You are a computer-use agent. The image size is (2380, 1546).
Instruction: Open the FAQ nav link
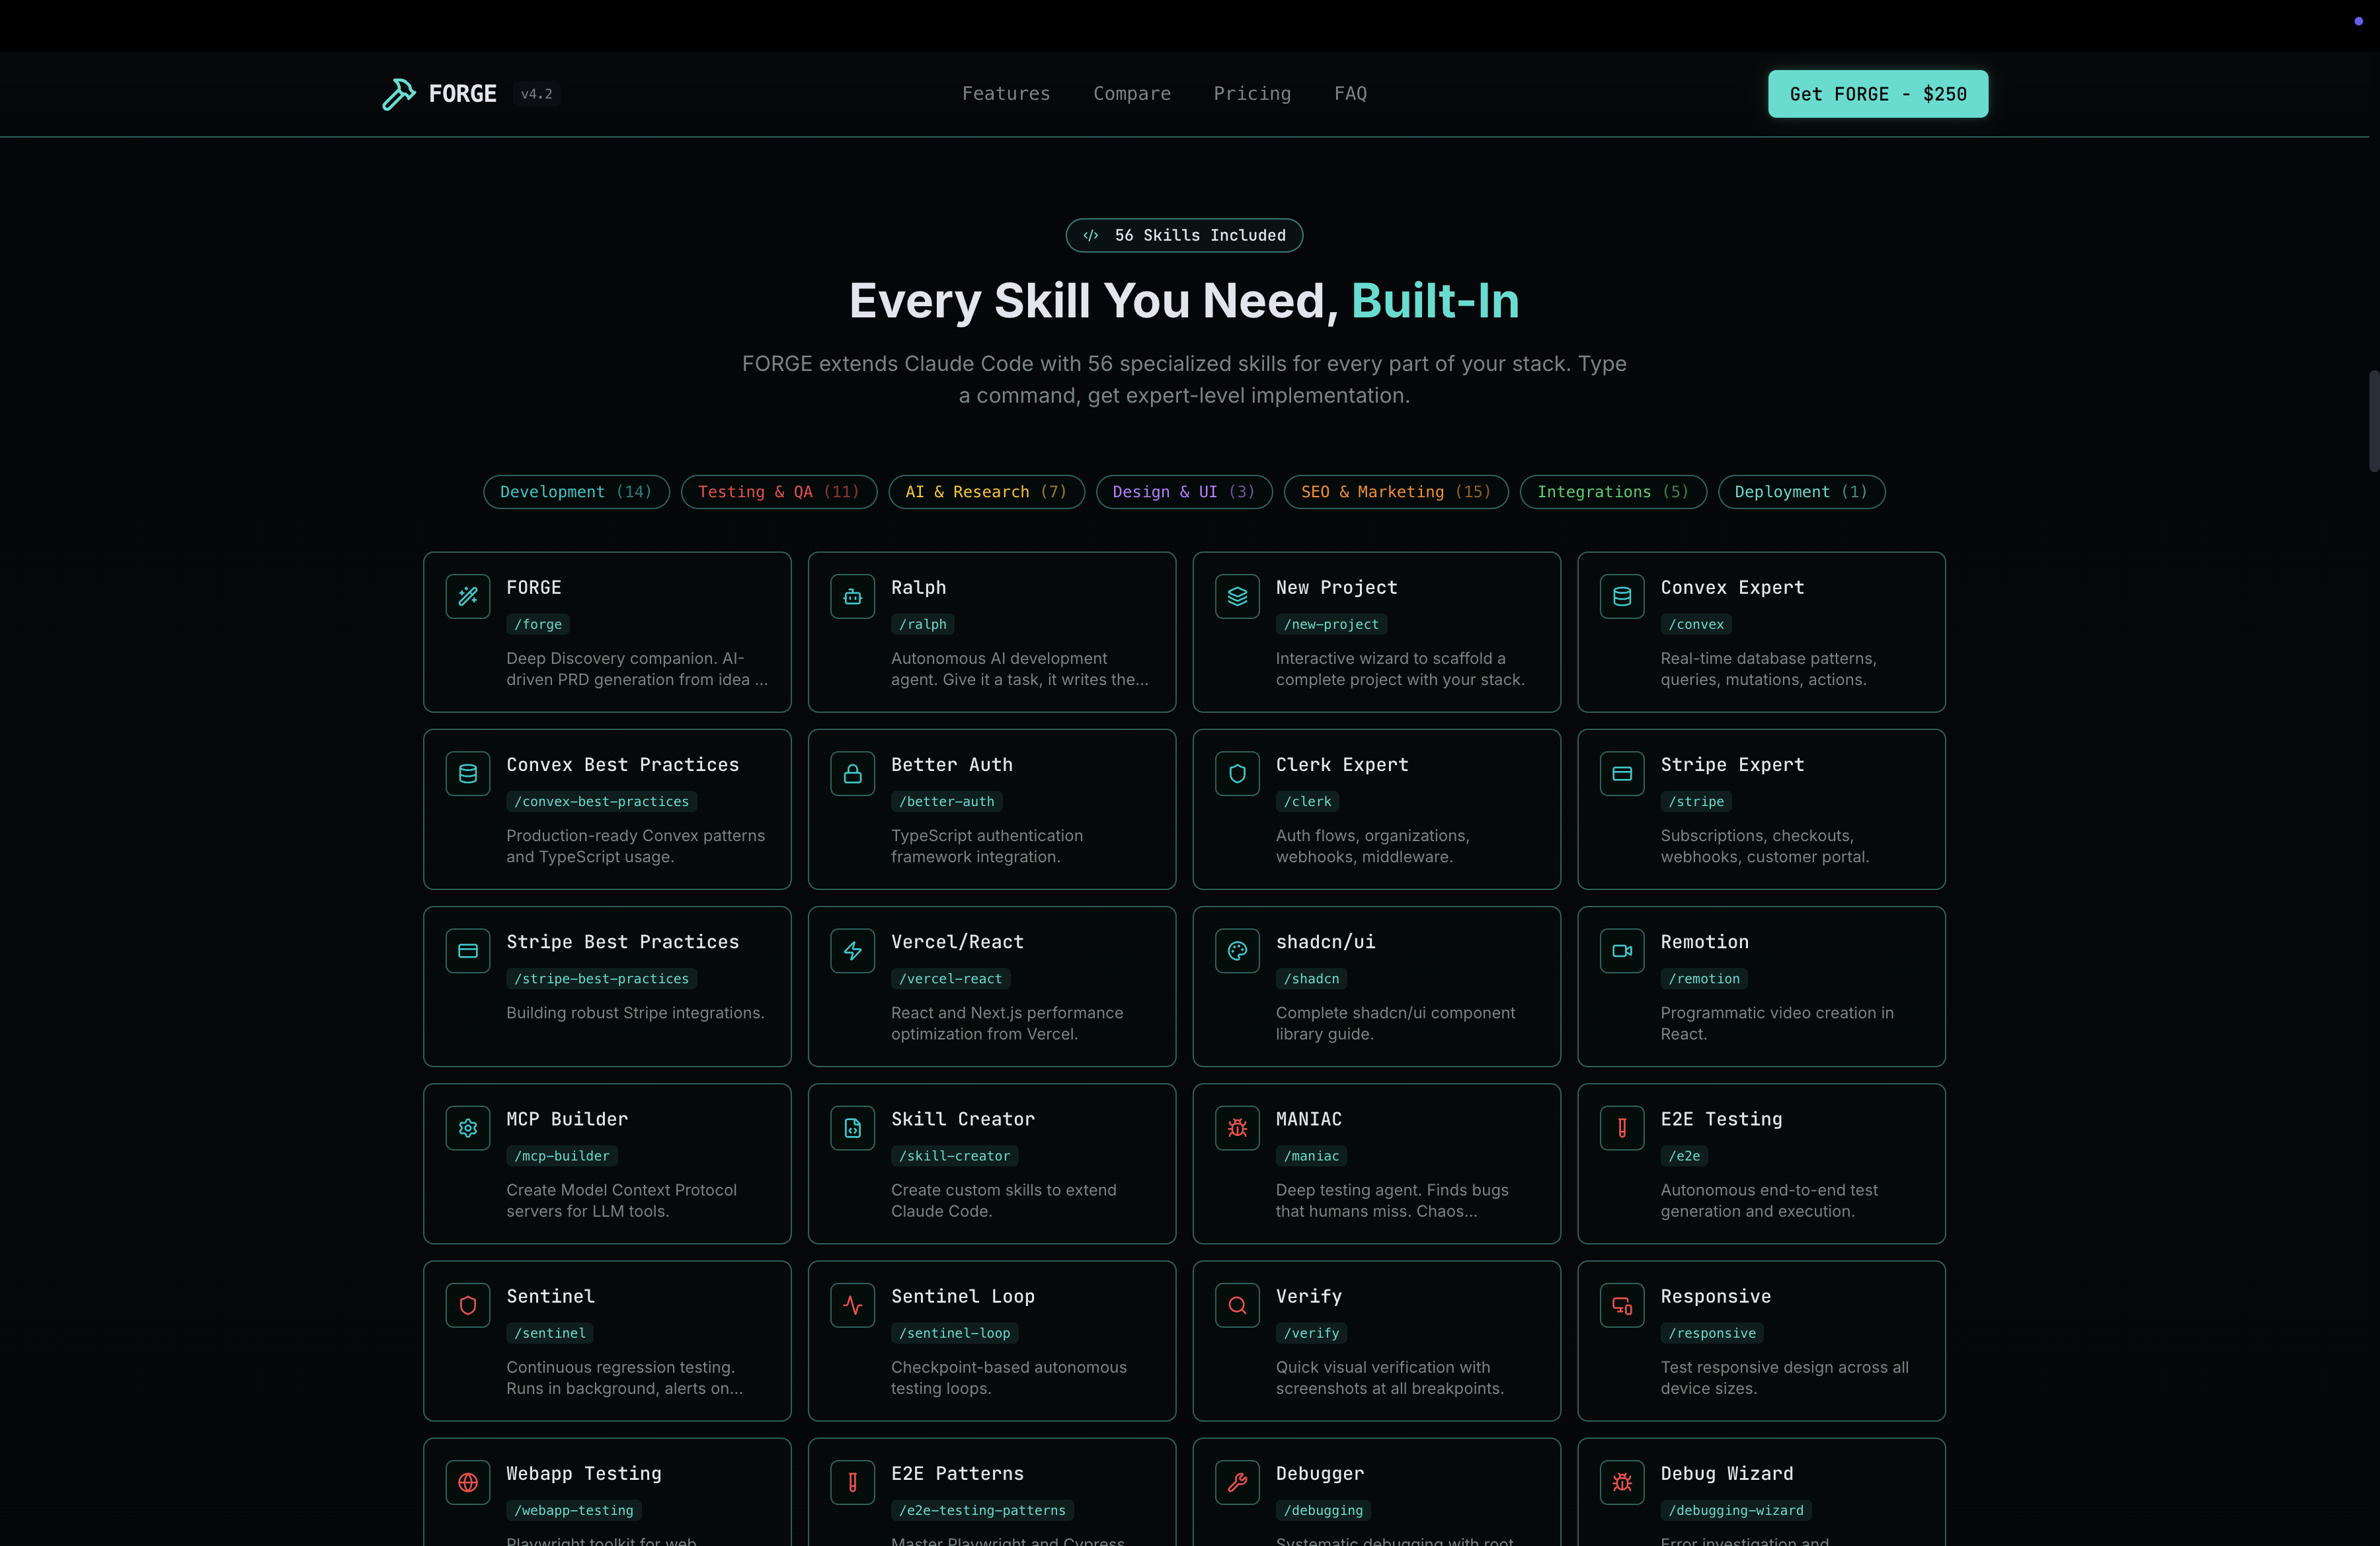(1350, 94)
